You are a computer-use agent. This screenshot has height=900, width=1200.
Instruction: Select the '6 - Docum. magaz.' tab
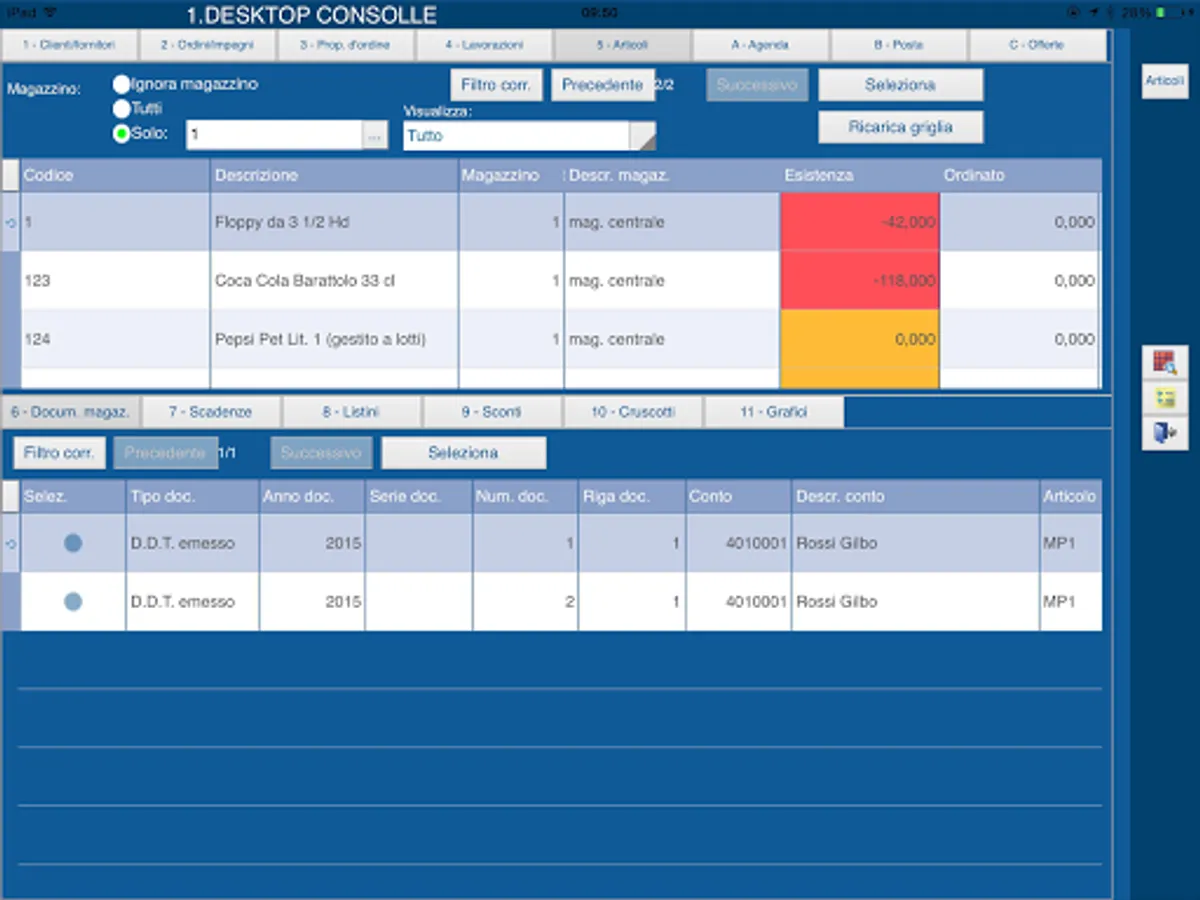[x=70, y=412]
